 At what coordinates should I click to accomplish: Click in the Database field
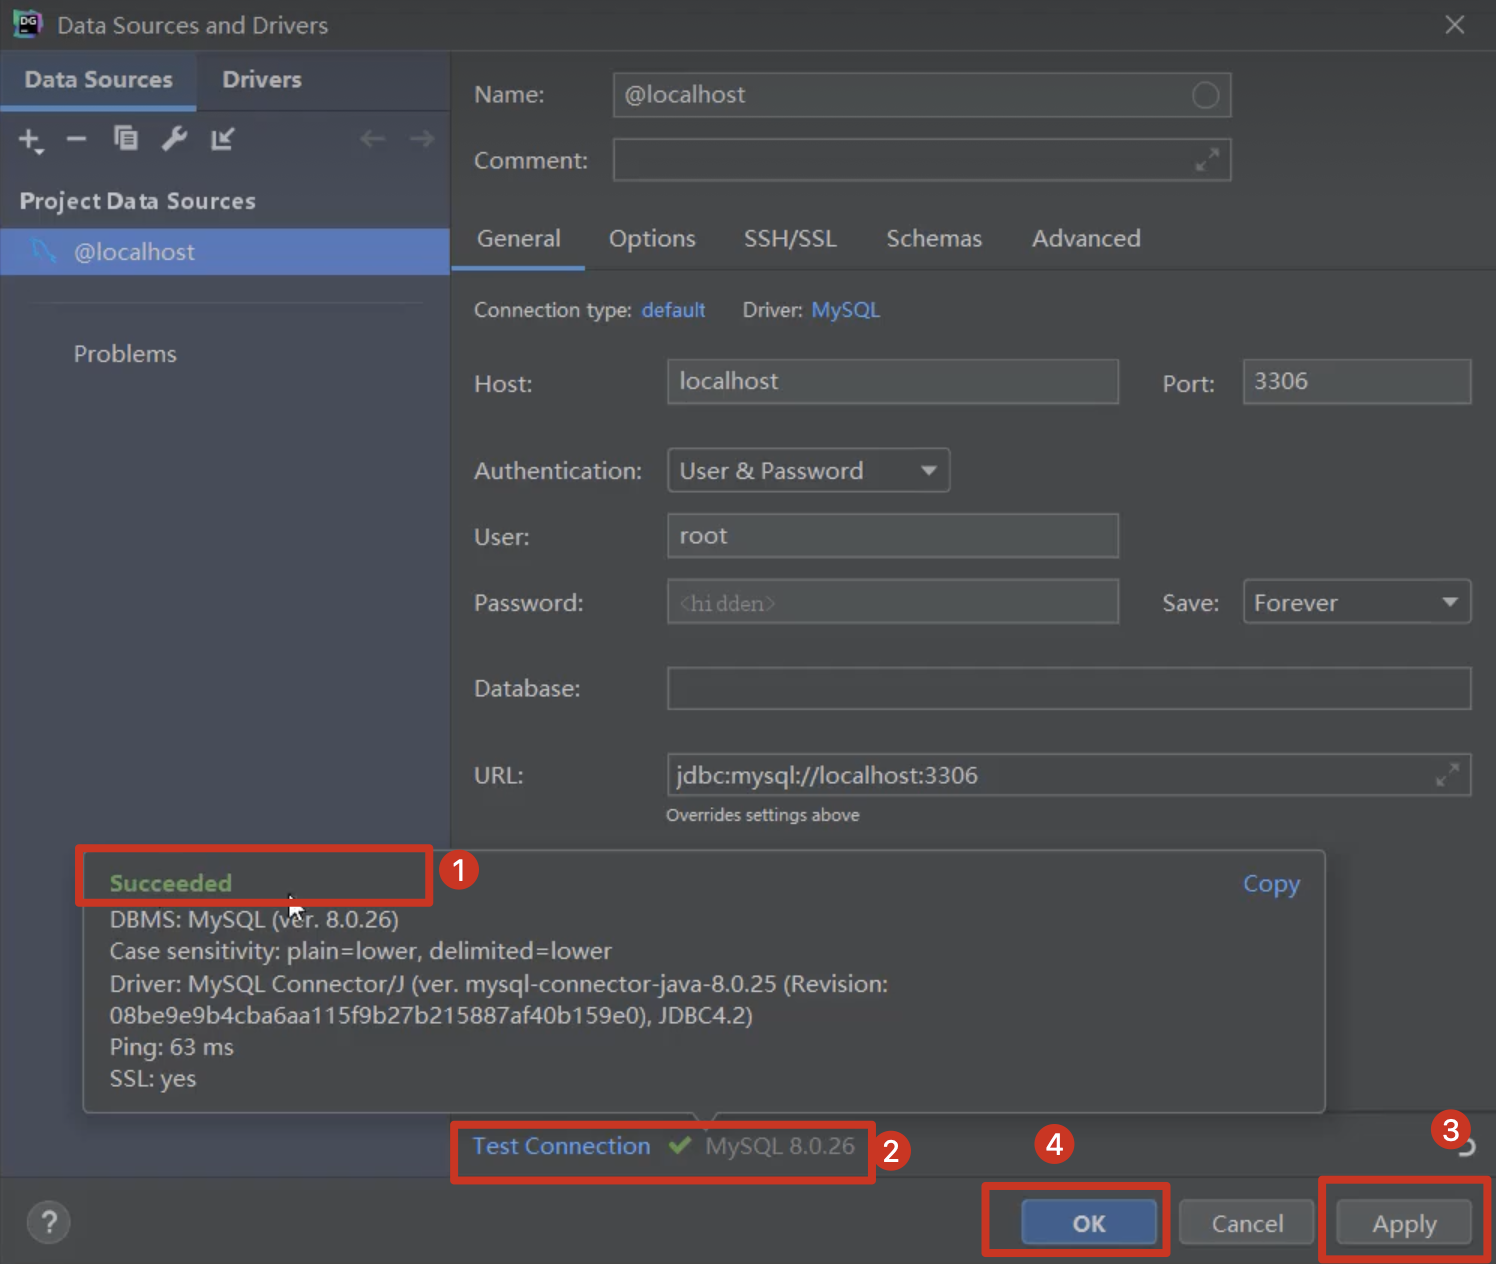pyautogui.click(x=1069, y=688)
